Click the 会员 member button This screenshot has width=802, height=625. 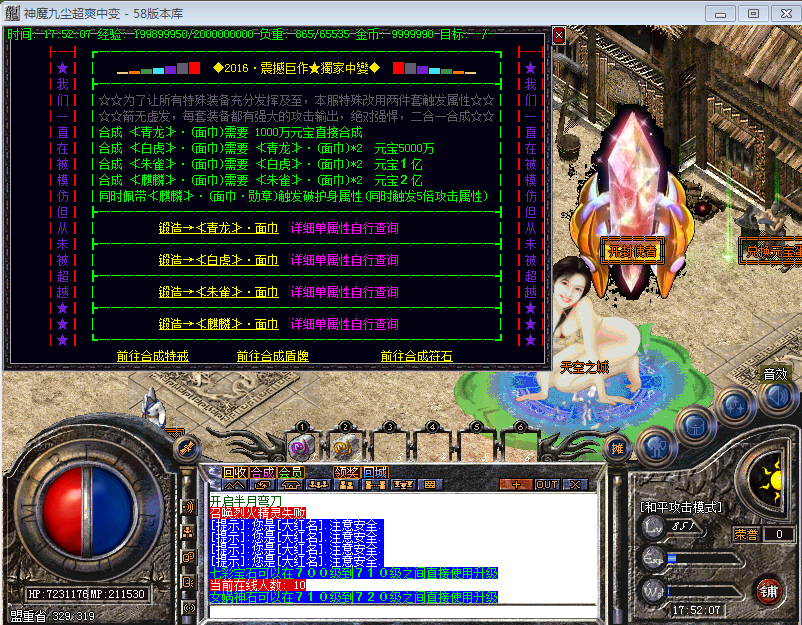(291, 472)
